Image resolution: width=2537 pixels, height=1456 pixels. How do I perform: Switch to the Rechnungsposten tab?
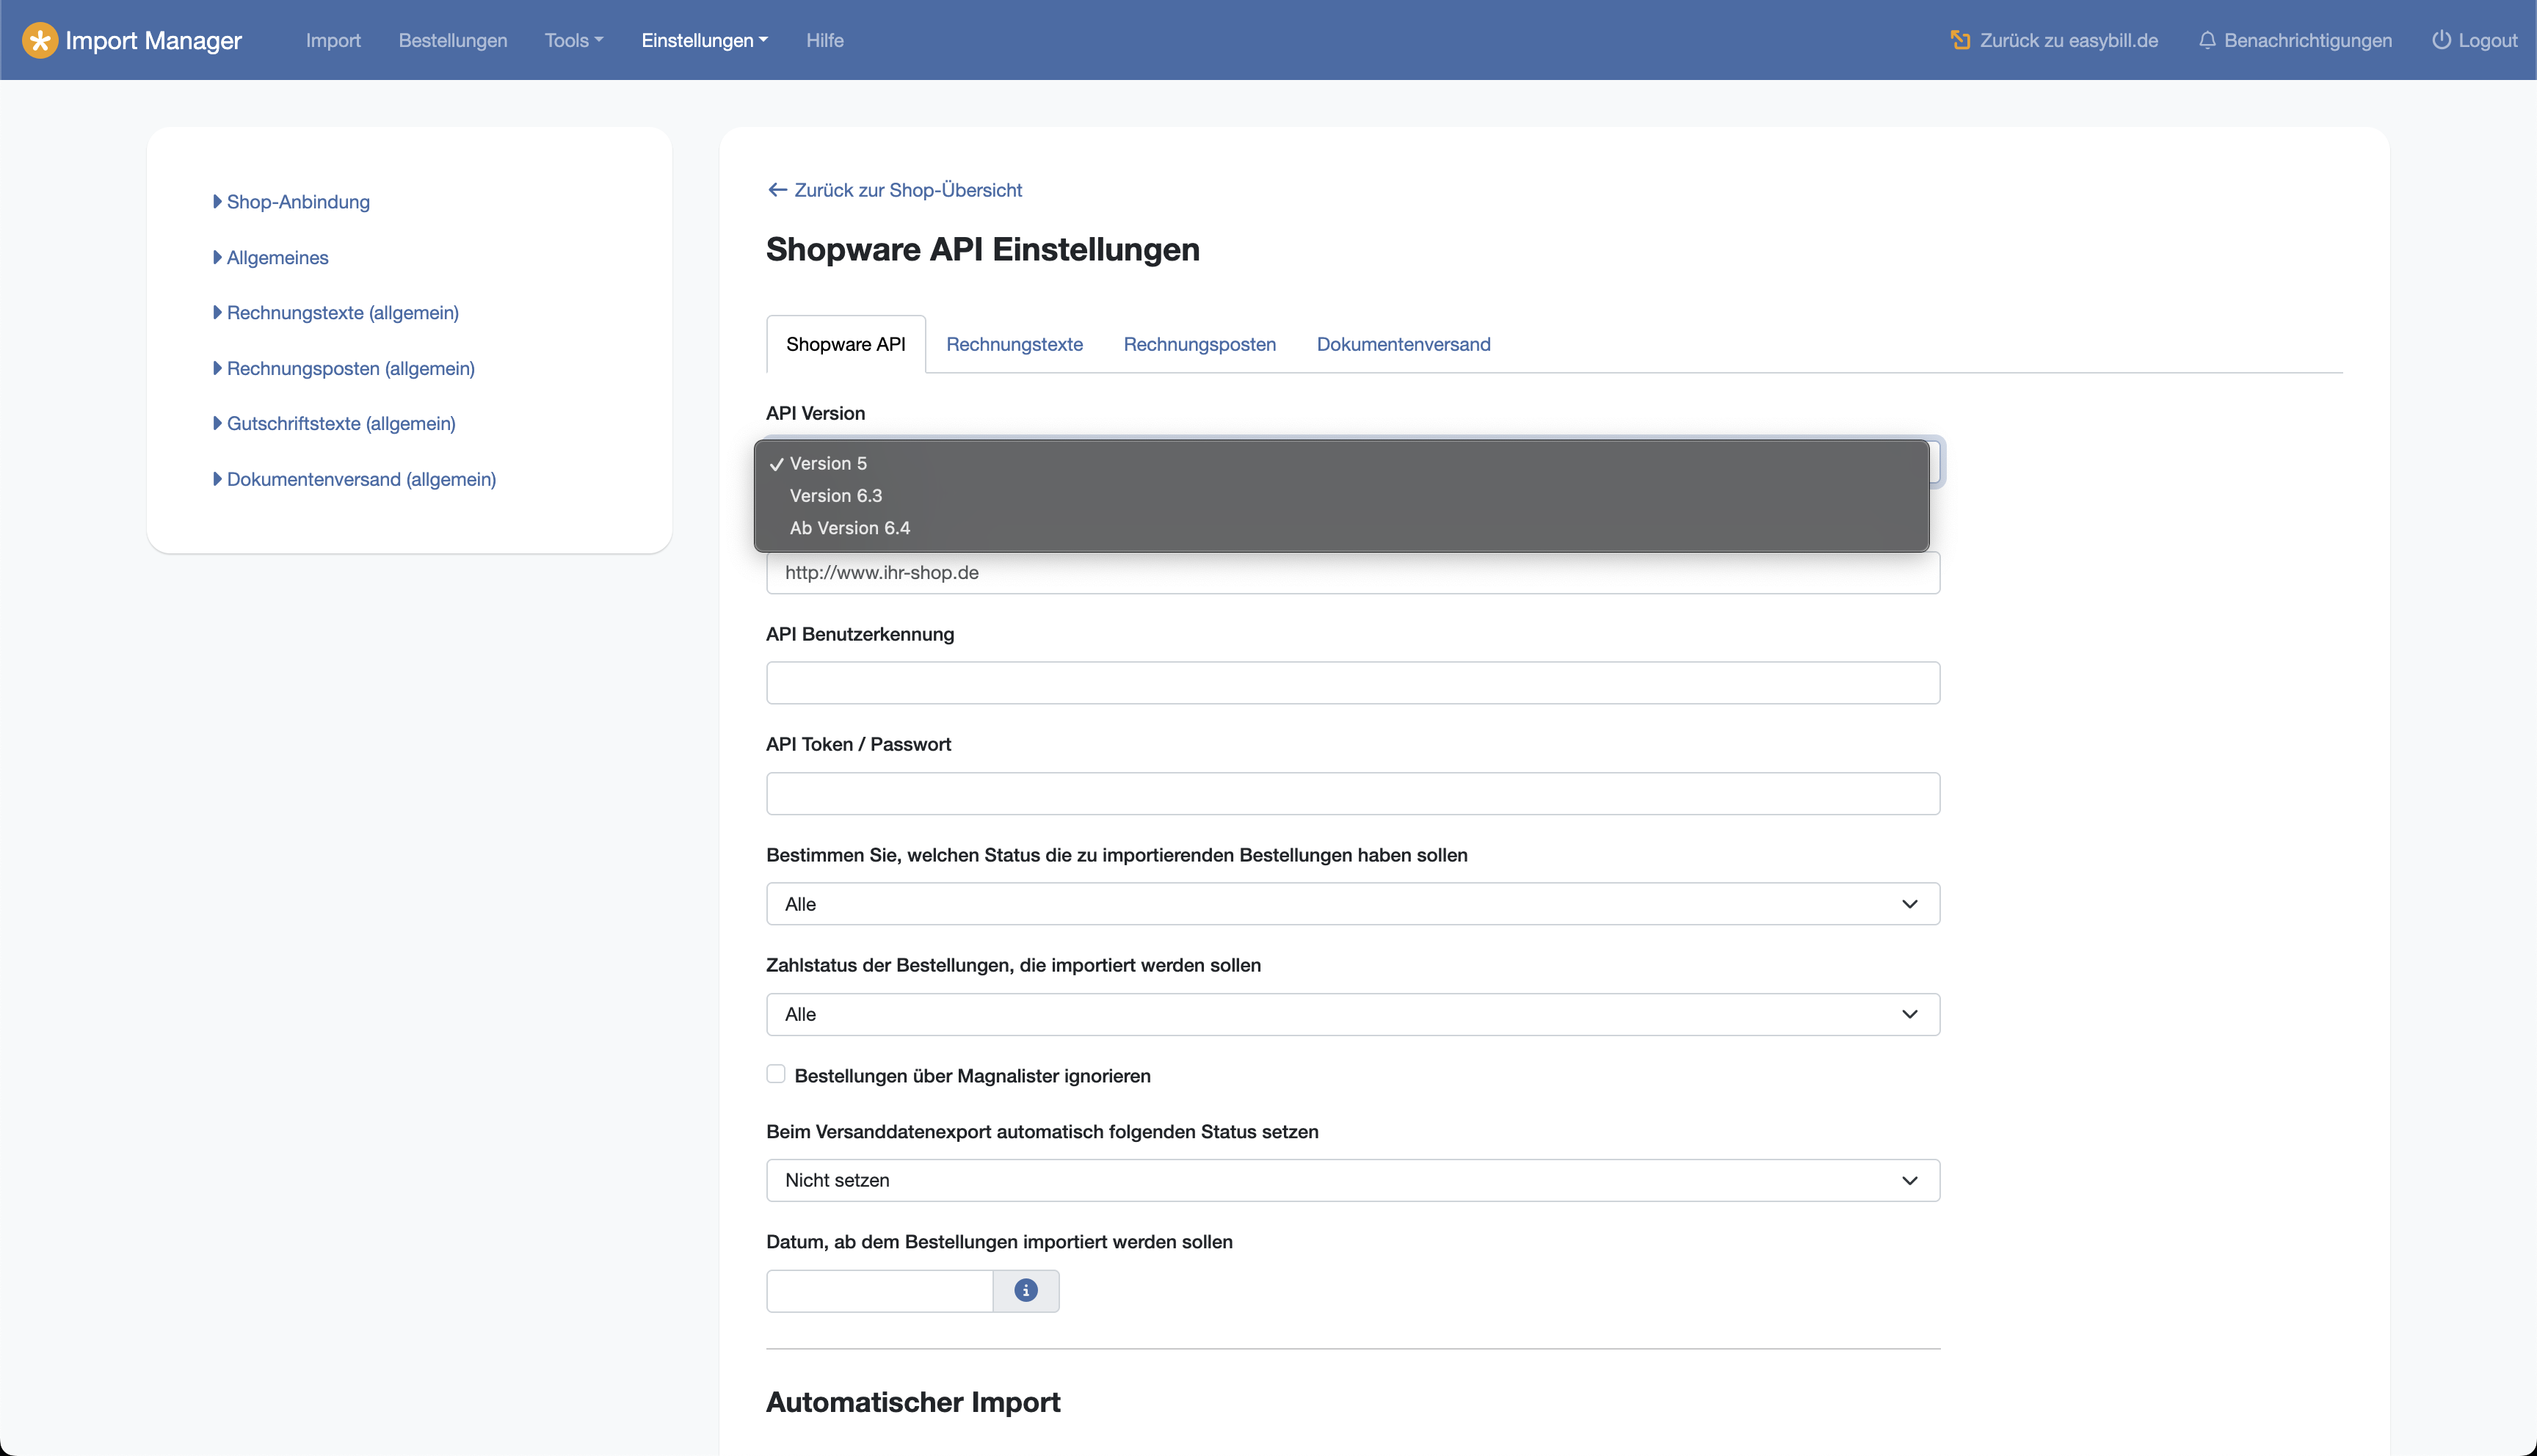click(1200, 344)
